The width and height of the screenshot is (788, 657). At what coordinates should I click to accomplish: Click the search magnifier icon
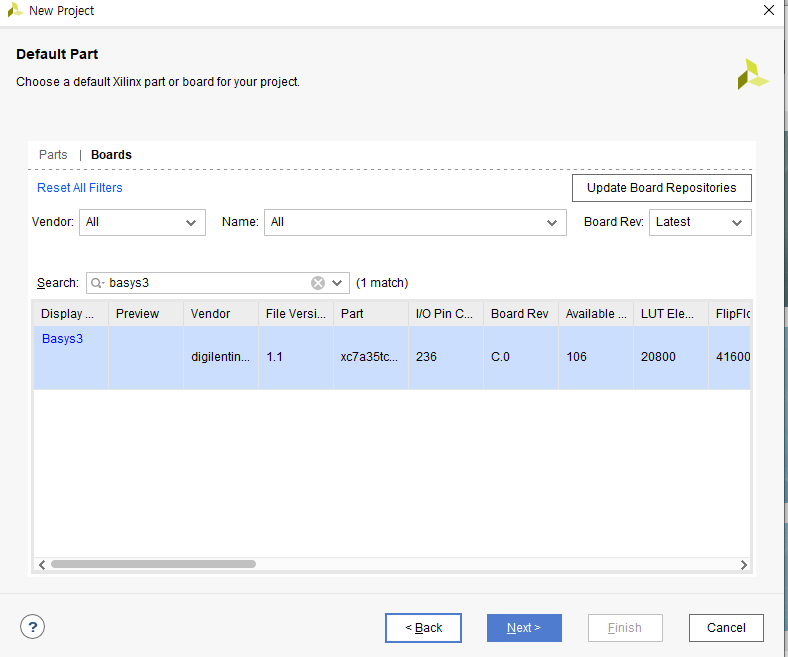tap(98, 283)
